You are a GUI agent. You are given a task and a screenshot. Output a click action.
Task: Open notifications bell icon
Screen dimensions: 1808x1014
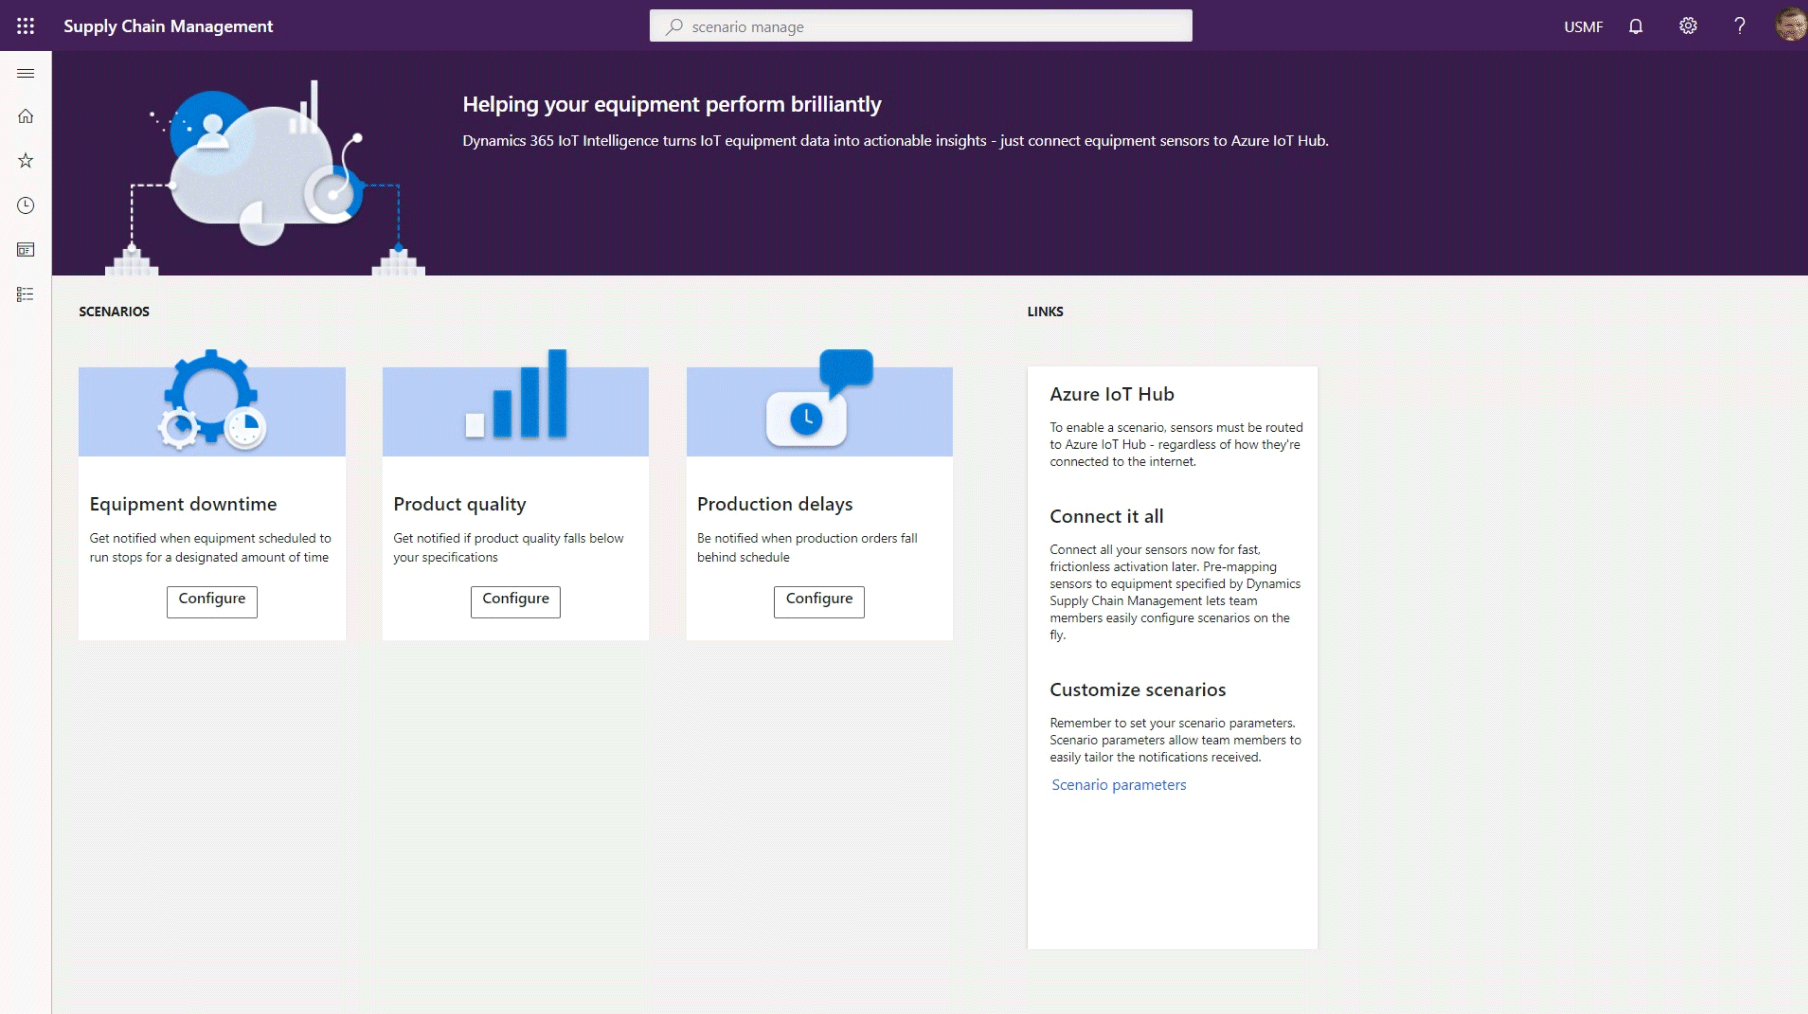point(1636,26)
